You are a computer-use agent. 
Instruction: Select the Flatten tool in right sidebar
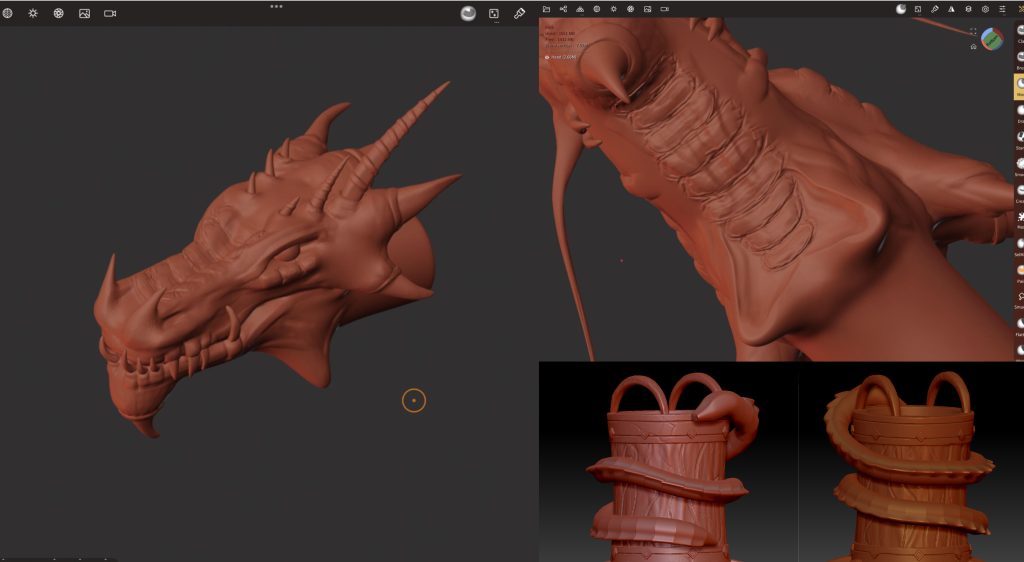pyautogui.click(x=1019, y=323)
